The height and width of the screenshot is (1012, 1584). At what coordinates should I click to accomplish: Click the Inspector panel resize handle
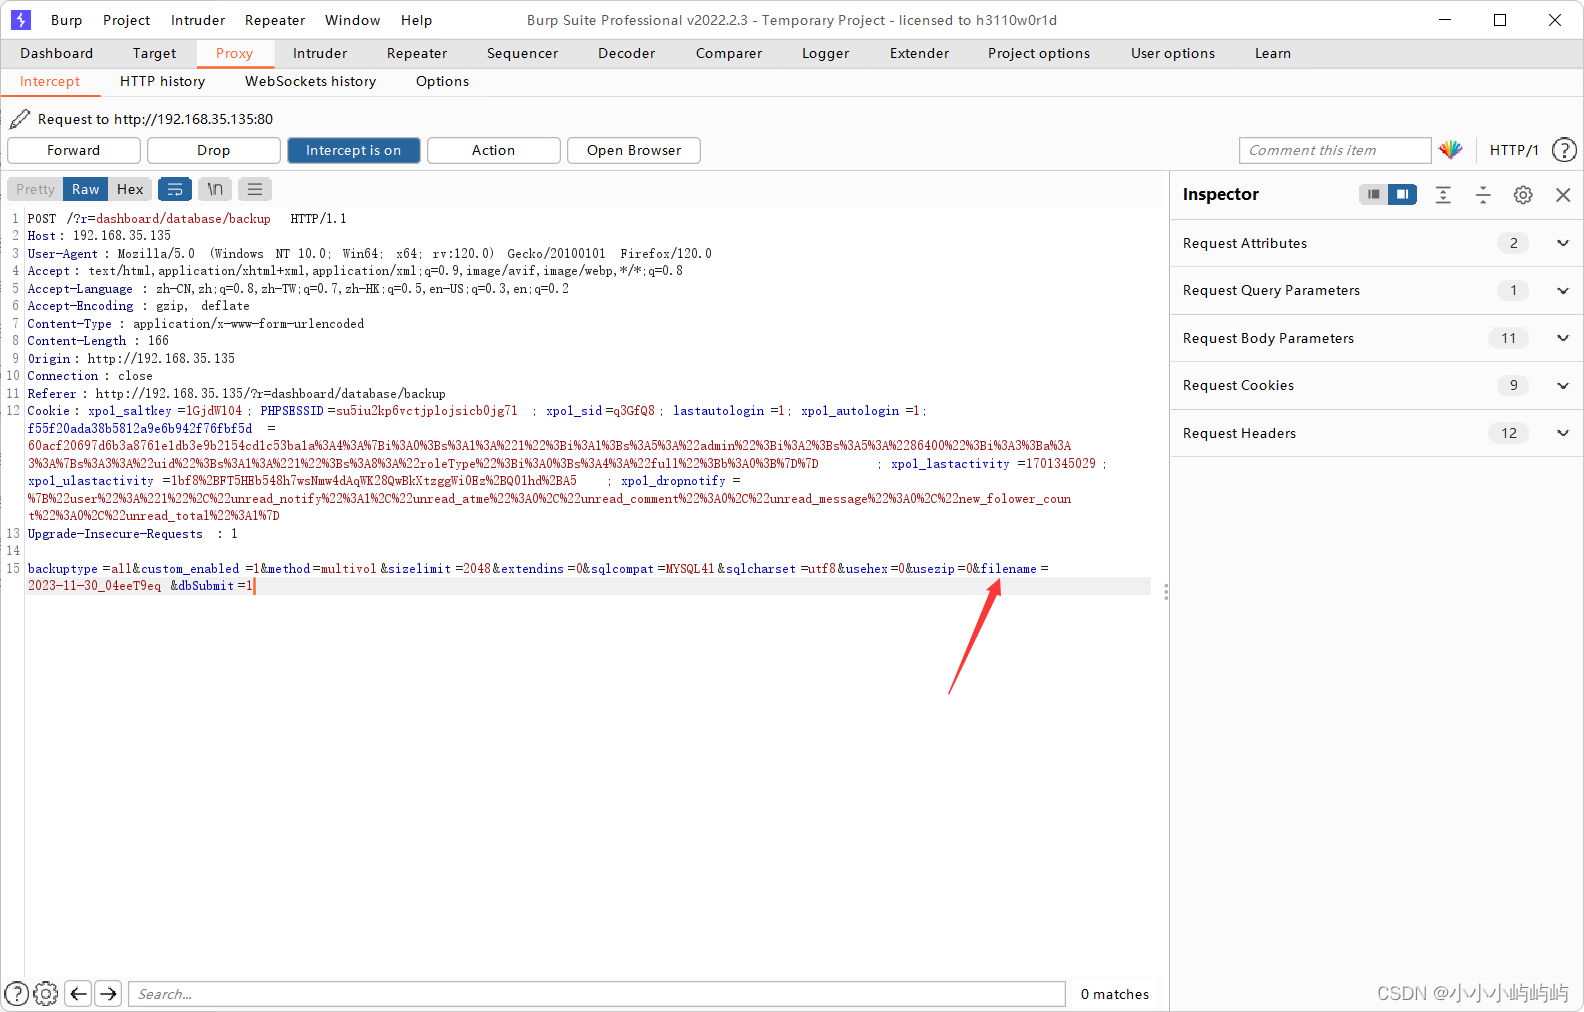point(1166,592)
